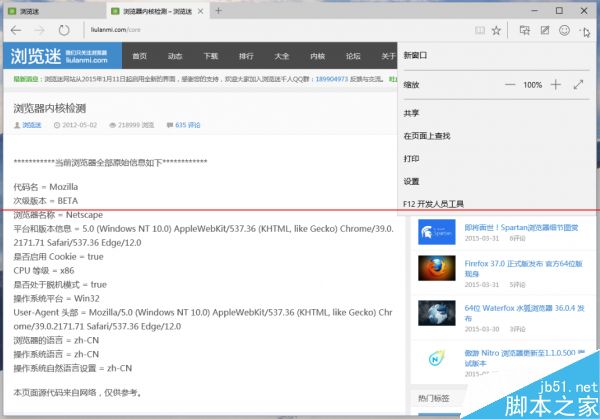Open a new tab with plus button

[x=218, y=11]
